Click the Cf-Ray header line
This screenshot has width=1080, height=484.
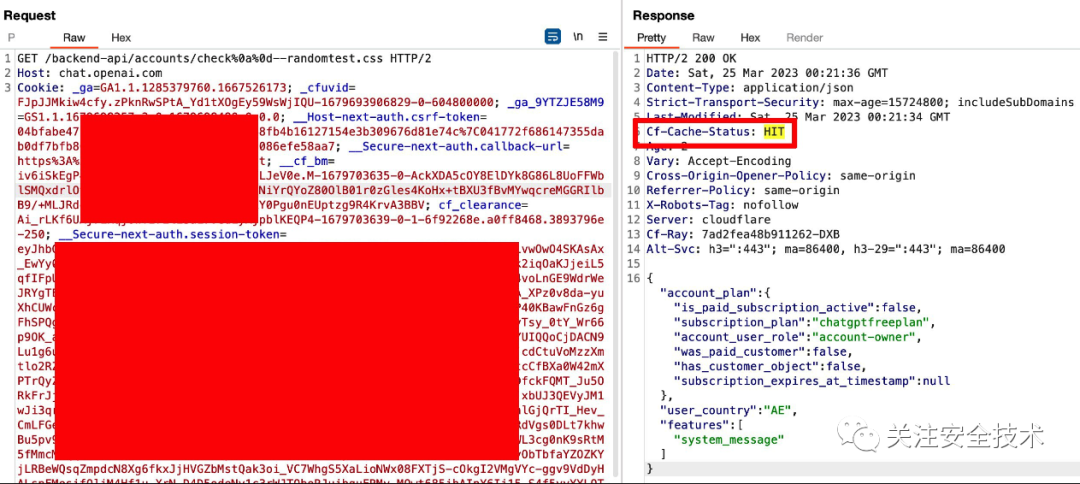(x=742, y=234)
